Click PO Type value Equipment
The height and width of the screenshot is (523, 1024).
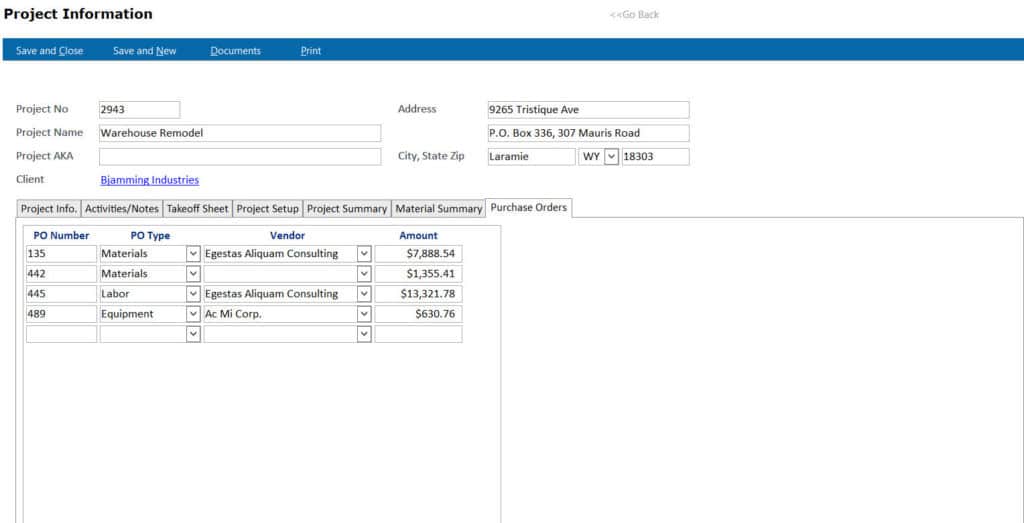point(143,314)
